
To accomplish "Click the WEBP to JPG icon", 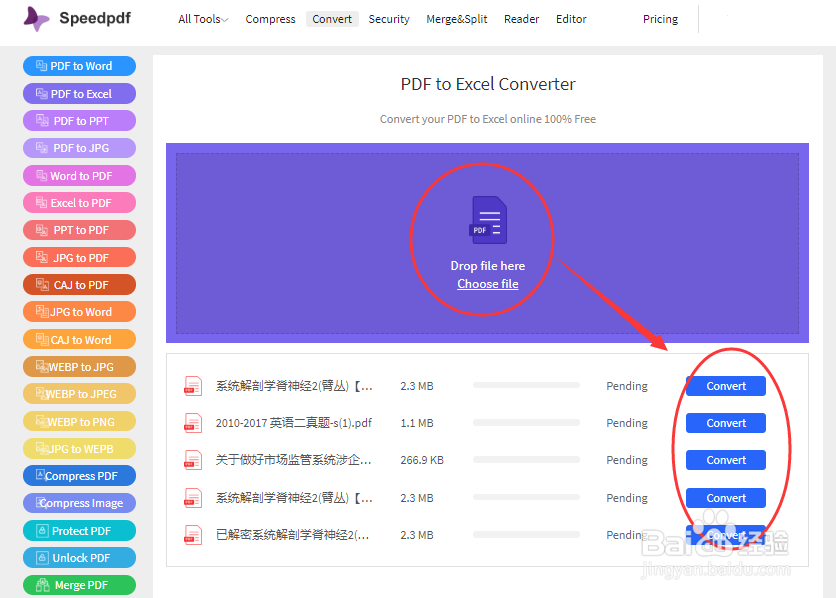I will [x=42, y=366].
